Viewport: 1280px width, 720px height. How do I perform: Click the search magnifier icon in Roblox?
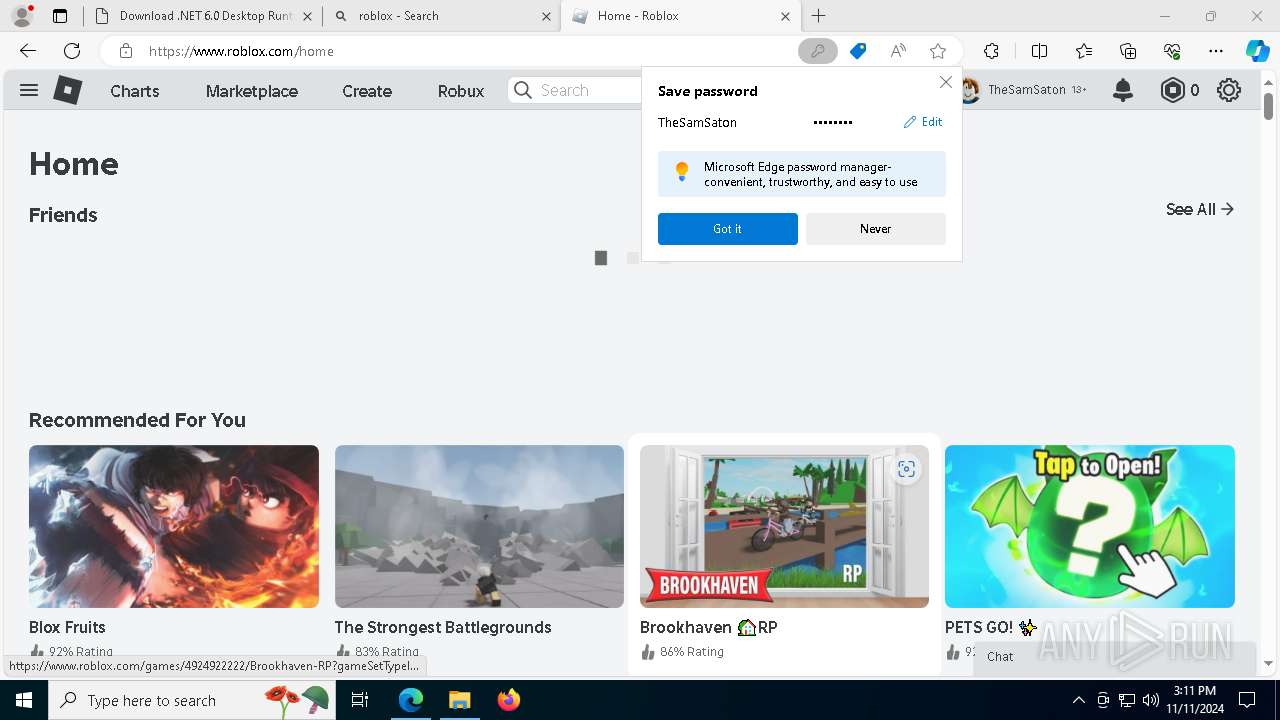click(523, 90)
